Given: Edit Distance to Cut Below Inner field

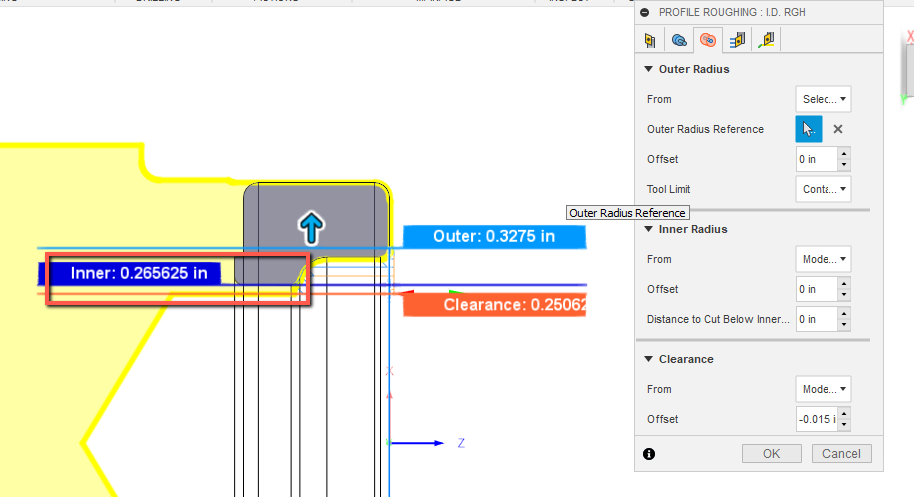Looking at the screenshot, I should pyautogui.click(x=817, y=319).
